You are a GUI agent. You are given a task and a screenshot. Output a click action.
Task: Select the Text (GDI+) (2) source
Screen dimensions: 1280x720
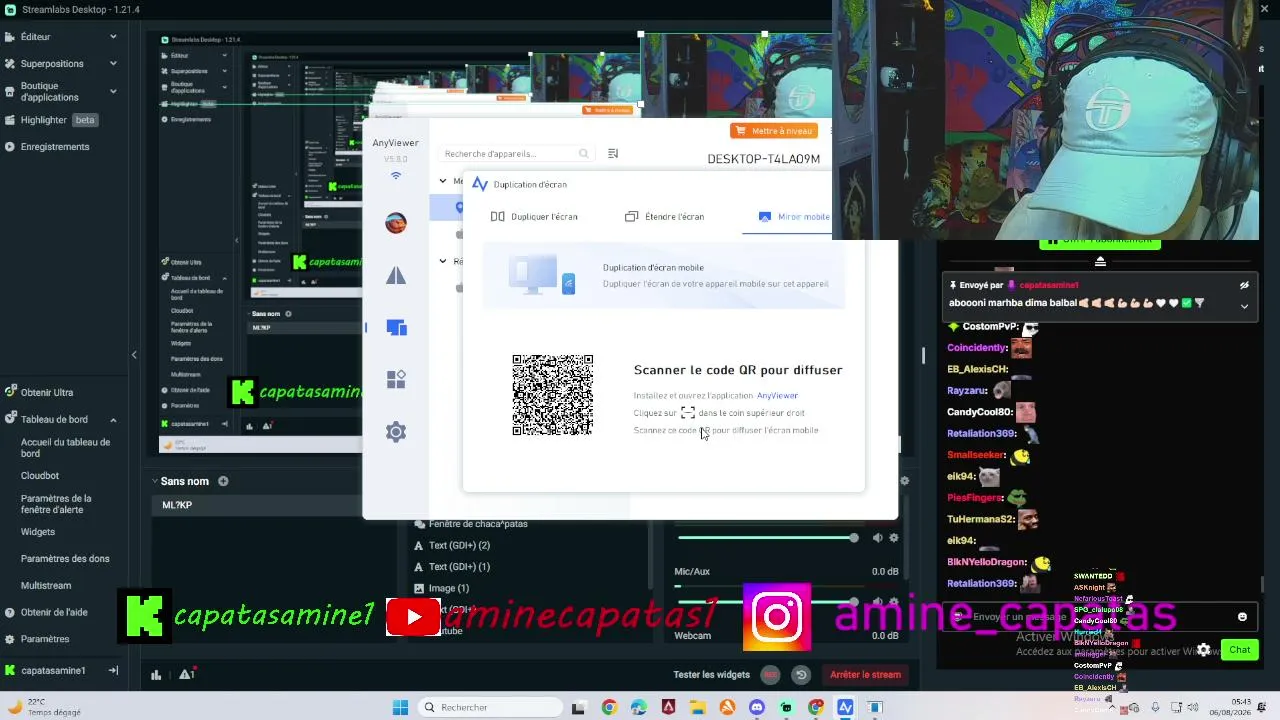tap(459, 546)
